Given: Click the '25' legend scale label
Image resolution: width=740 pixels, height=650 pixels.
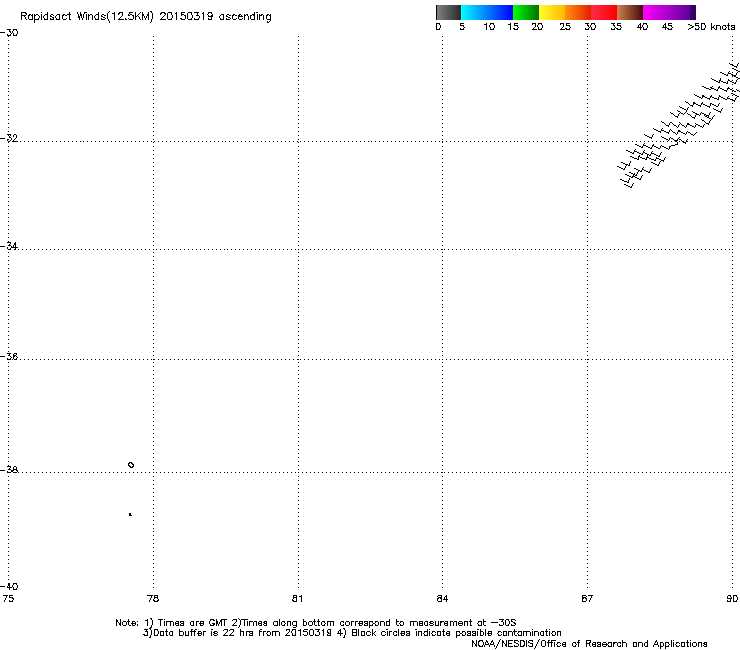Looking at the screenshot, I should (565, 27).
